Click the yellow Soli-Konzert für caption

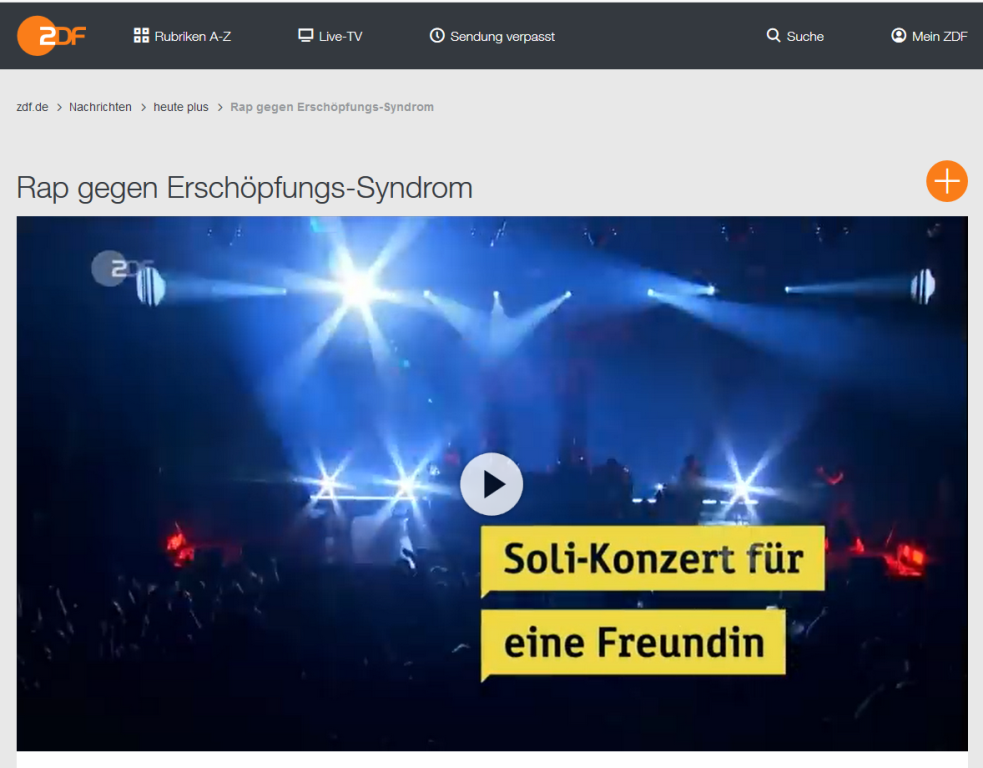(653, 559)
